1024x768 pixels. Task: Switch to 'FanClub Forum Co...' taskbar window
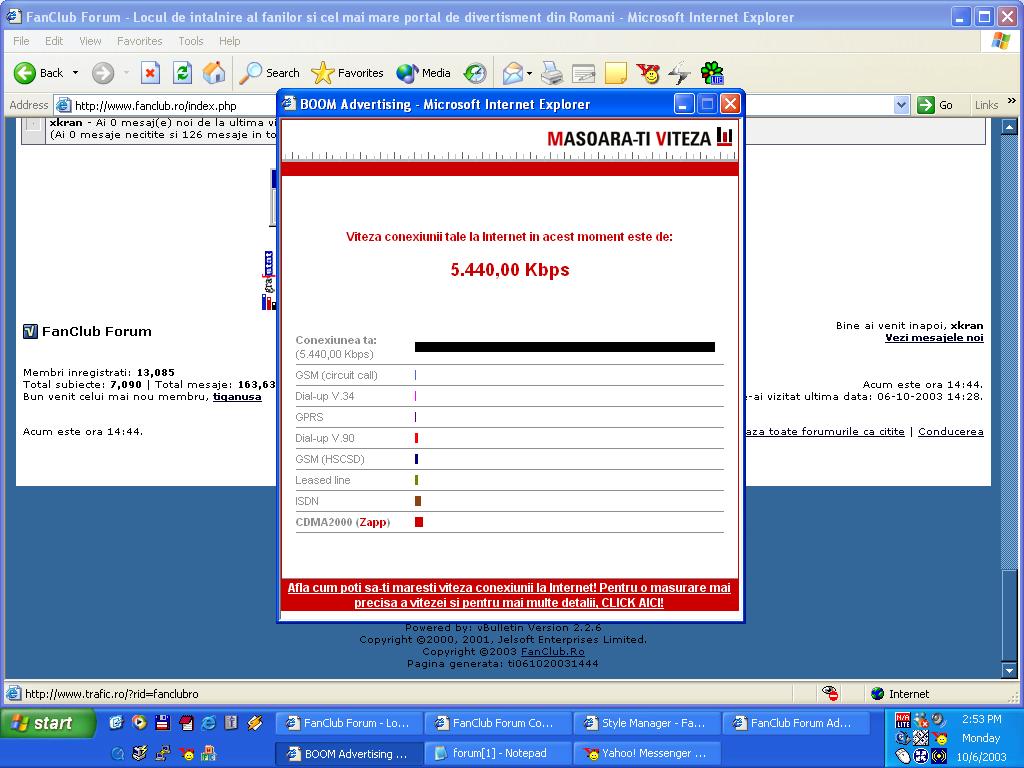[496, 723]
